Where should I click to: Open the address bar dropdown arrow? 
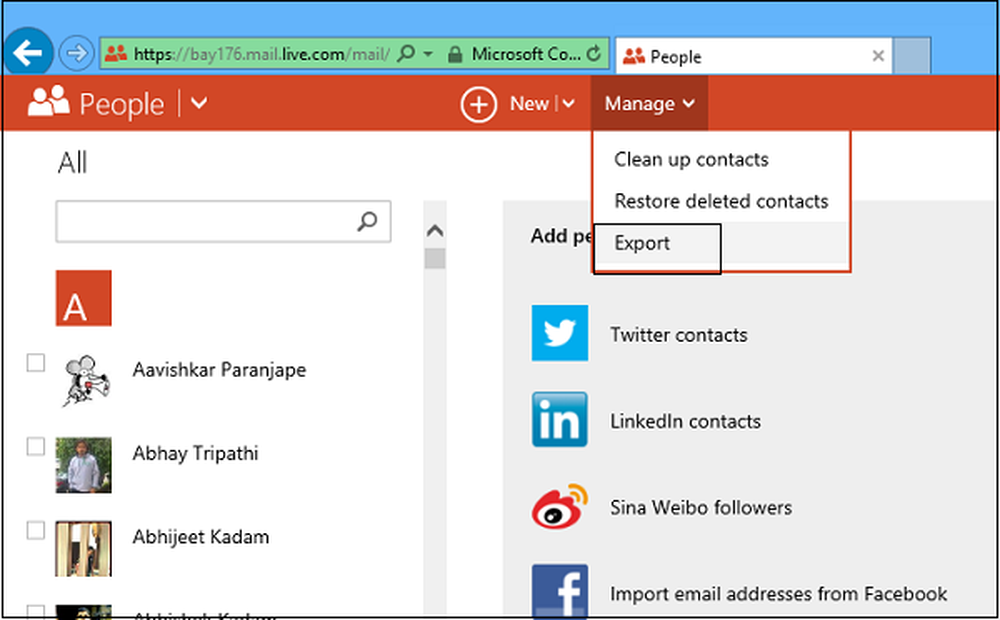tap(428, 54)
